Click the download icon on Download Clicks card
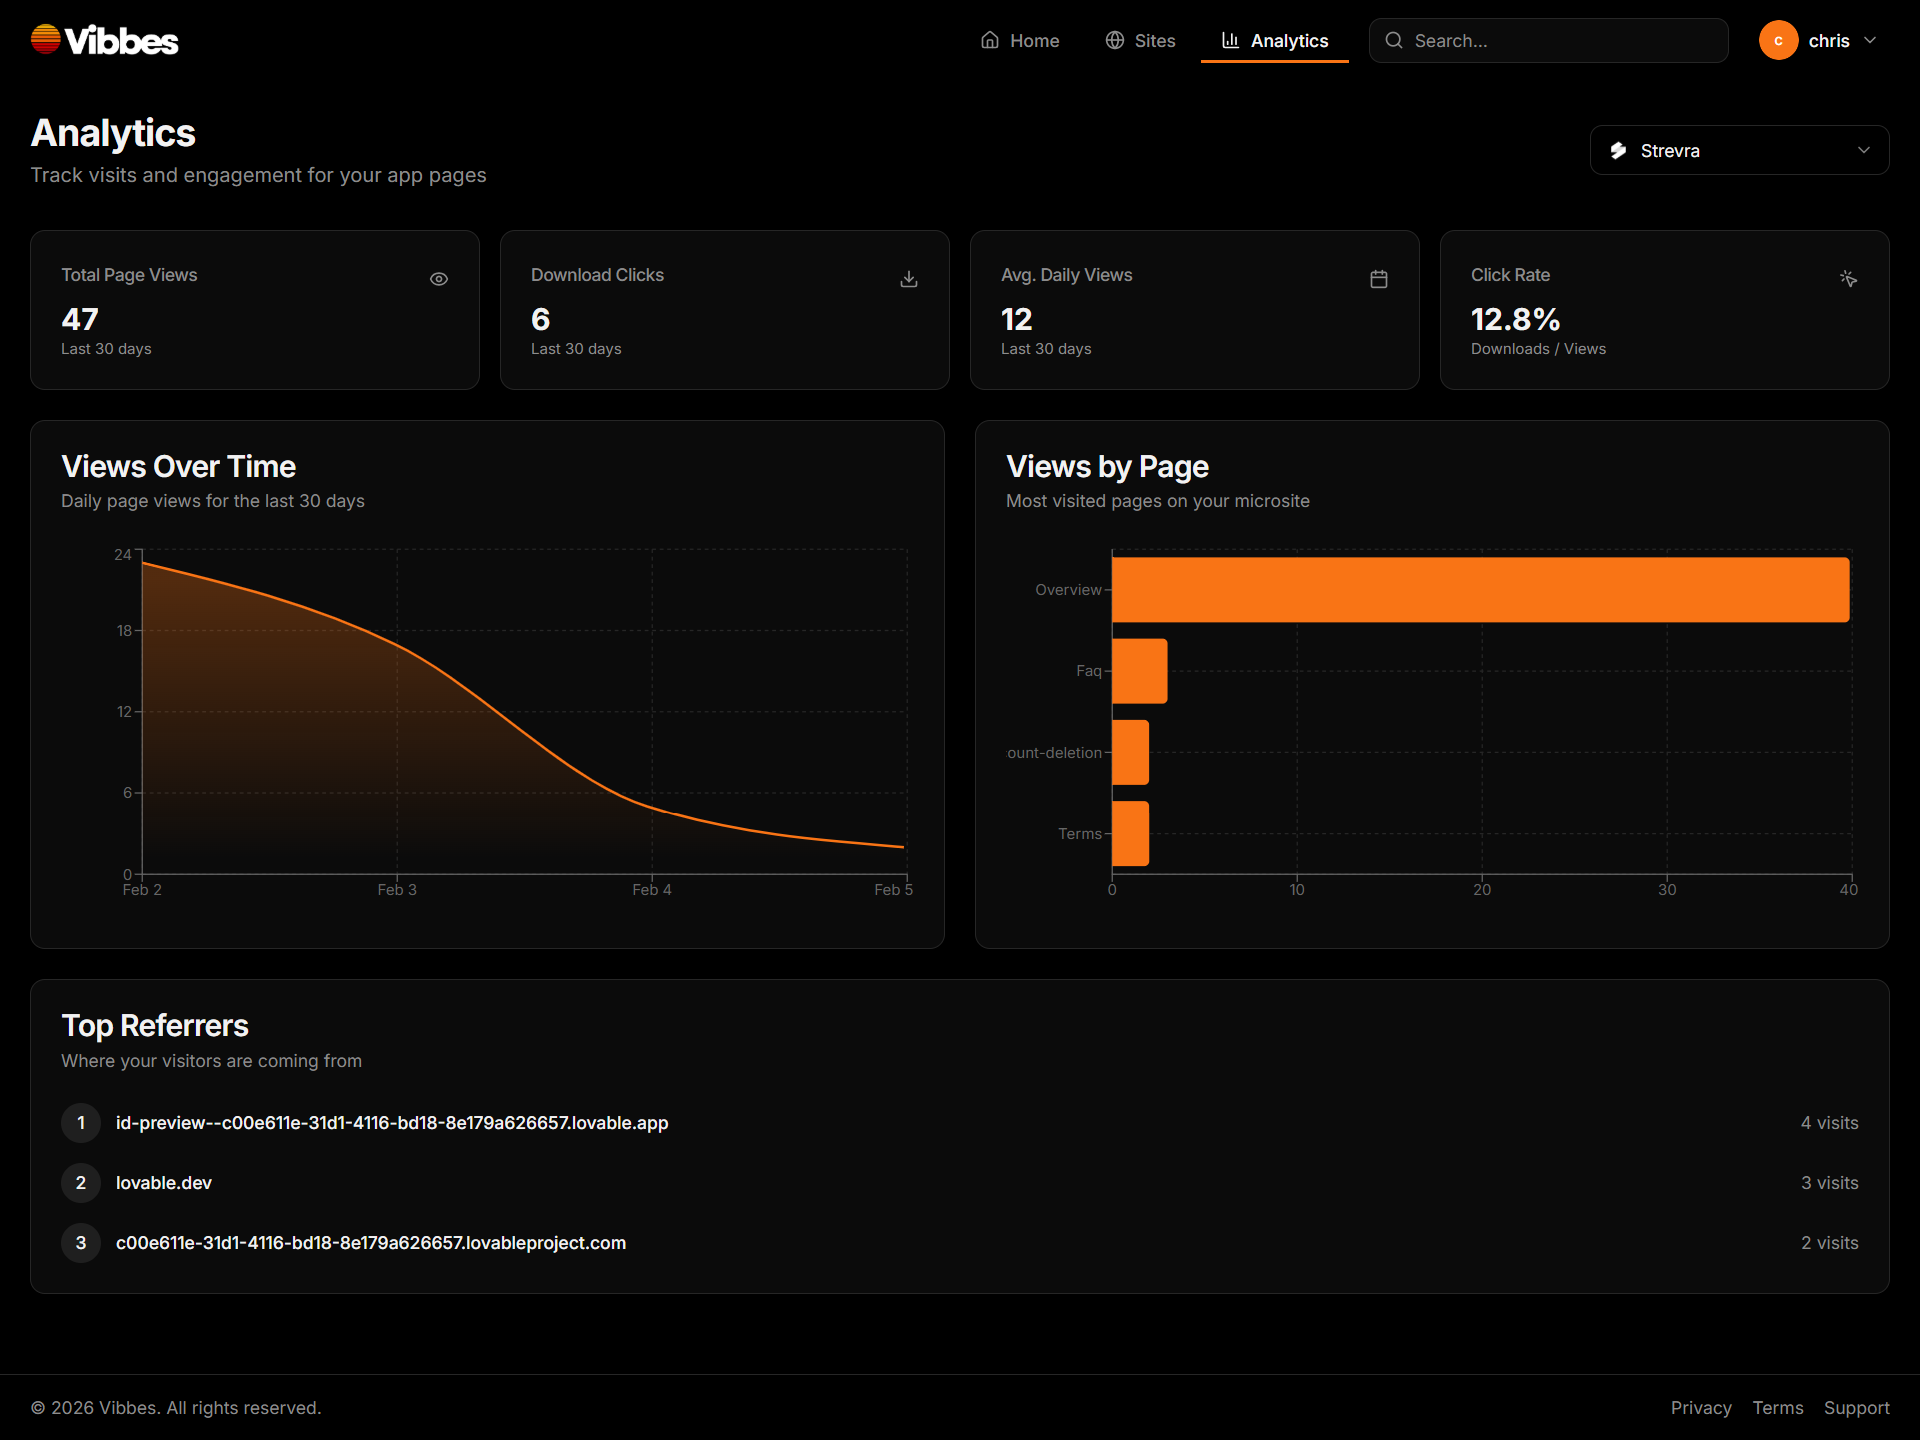The image size is (1920, 1440). (x=908, y=279)
